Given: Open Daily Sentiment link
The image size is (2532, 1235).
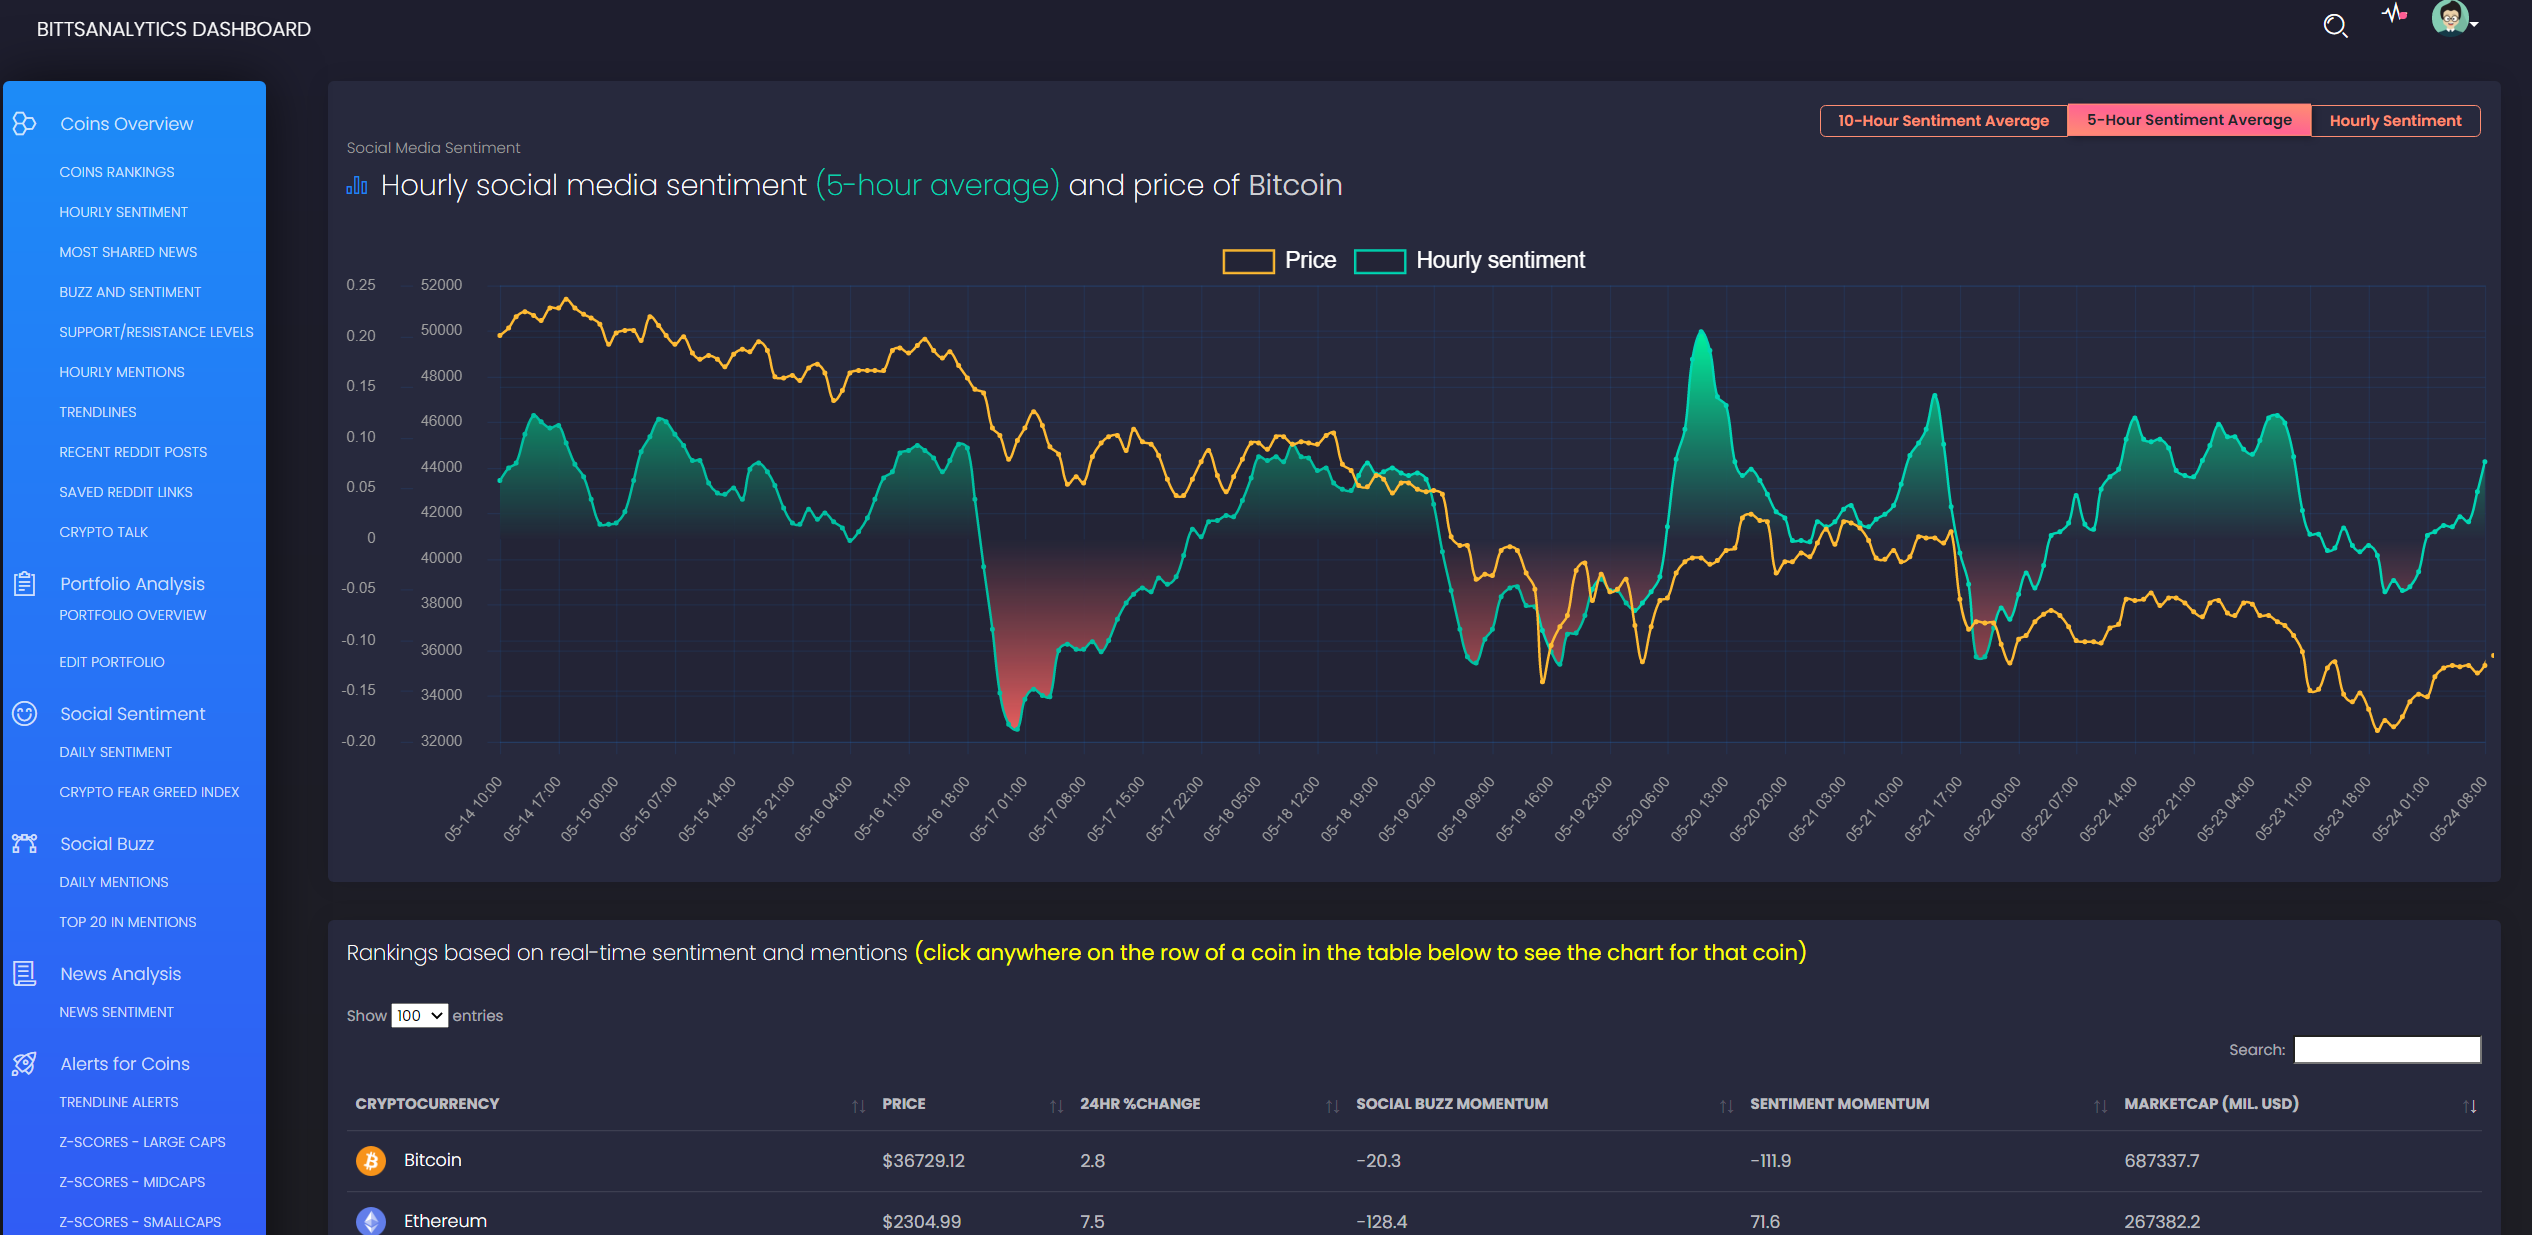Looking at the screenshot, I should (115, 752).
